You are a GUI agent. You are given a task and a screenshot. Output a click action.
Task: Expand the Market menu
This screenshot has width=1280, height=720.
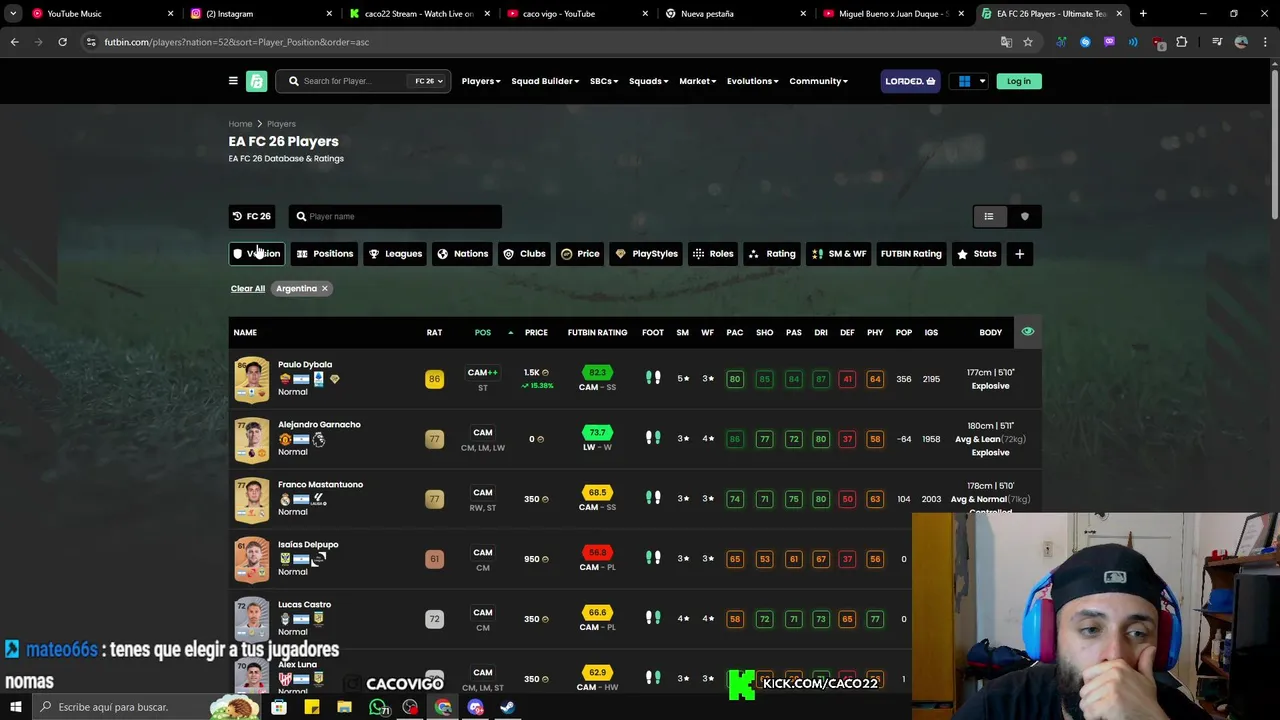tap(698, 81)
